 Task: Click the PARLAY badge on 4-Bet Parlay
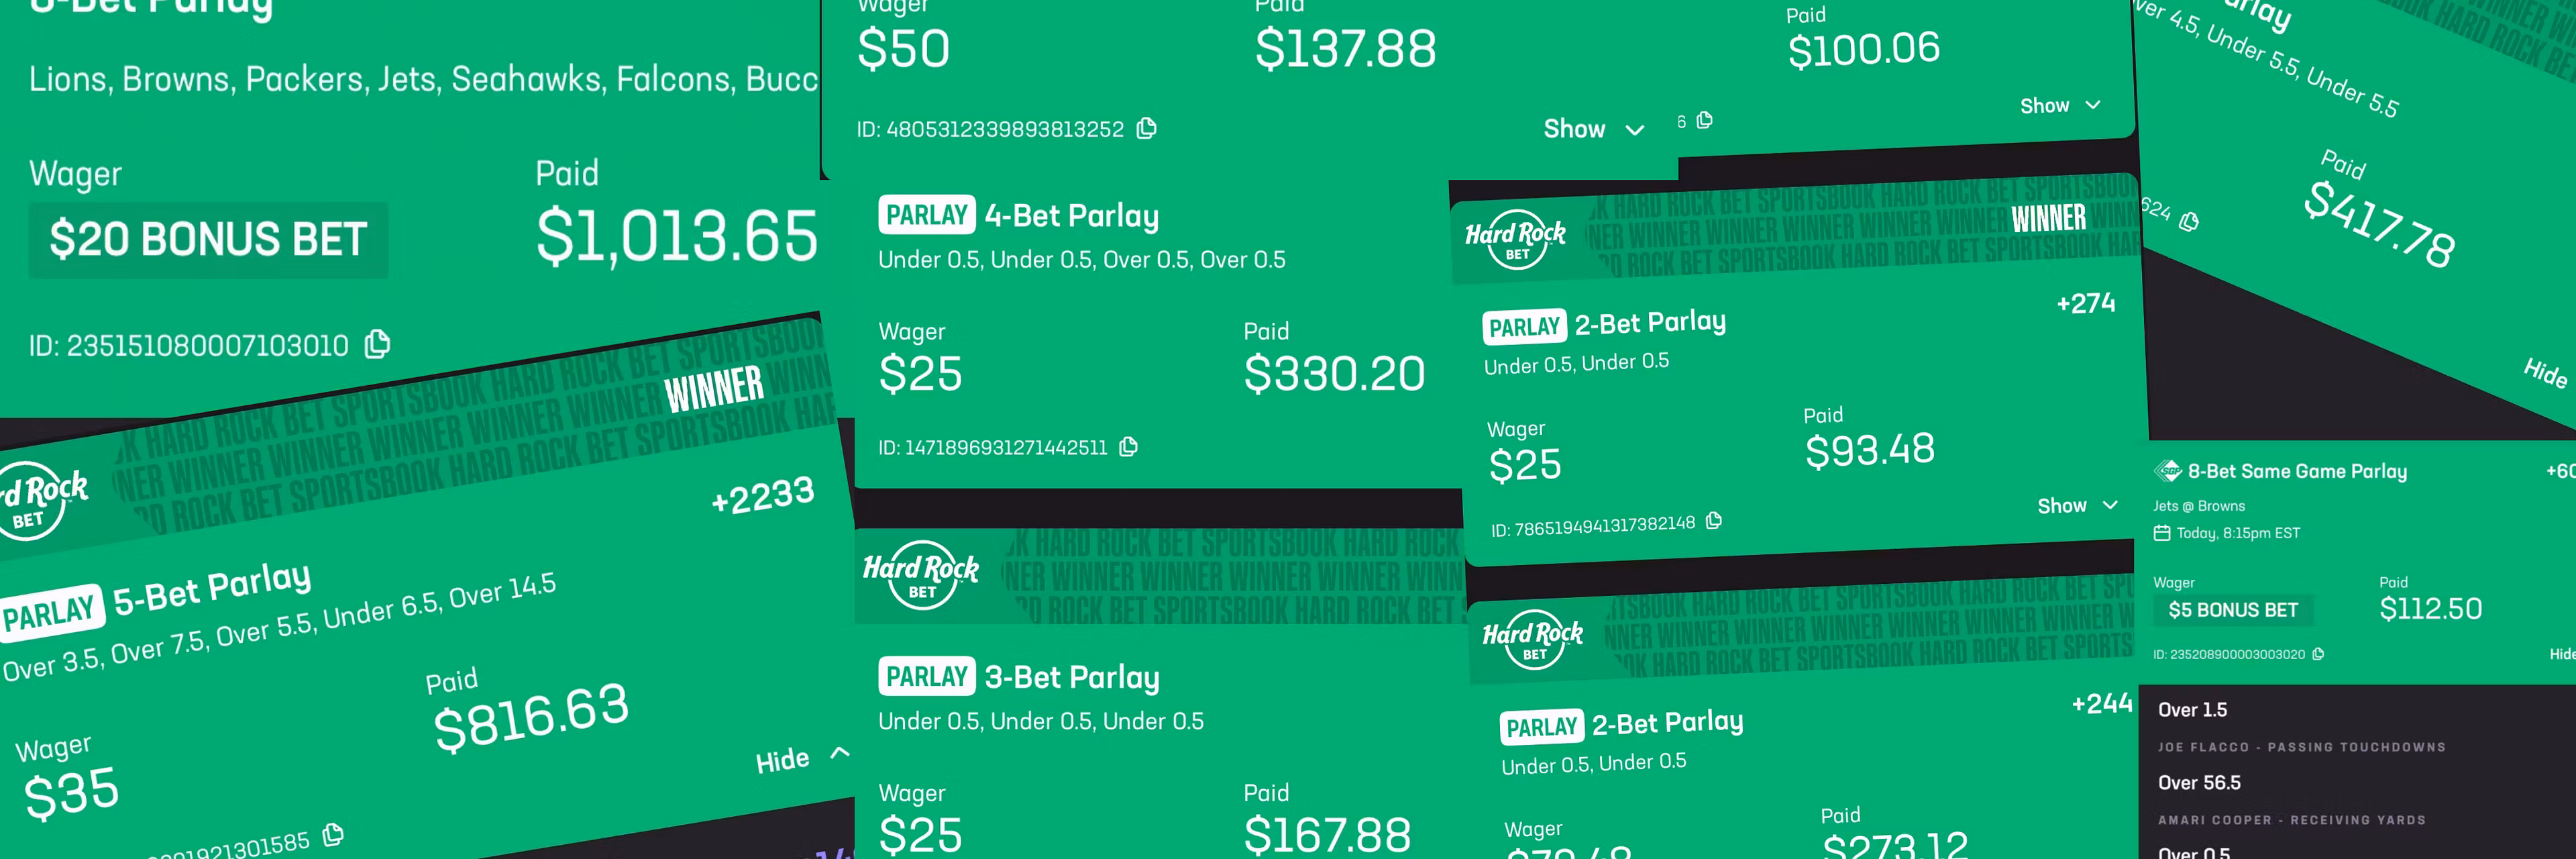926,215
